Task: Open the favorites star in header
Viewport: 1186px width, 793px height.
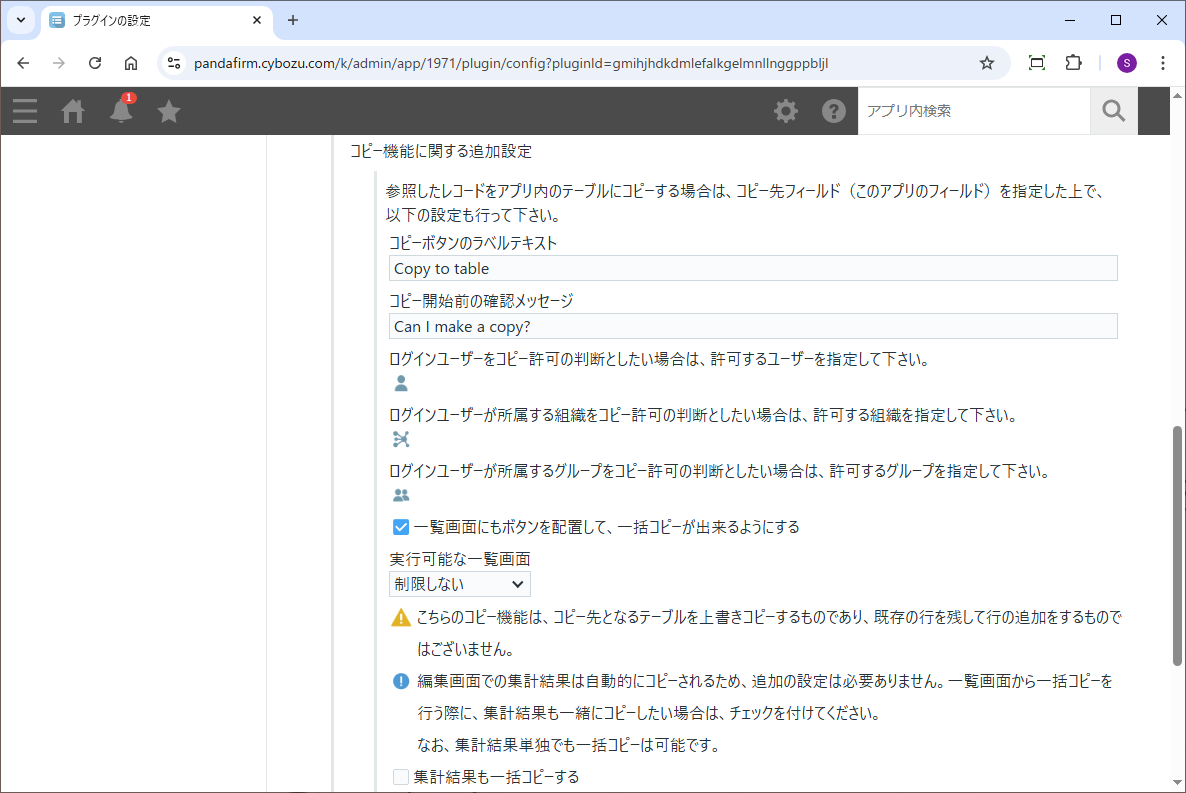Action: pyautogui.click(x=169, y=111)
